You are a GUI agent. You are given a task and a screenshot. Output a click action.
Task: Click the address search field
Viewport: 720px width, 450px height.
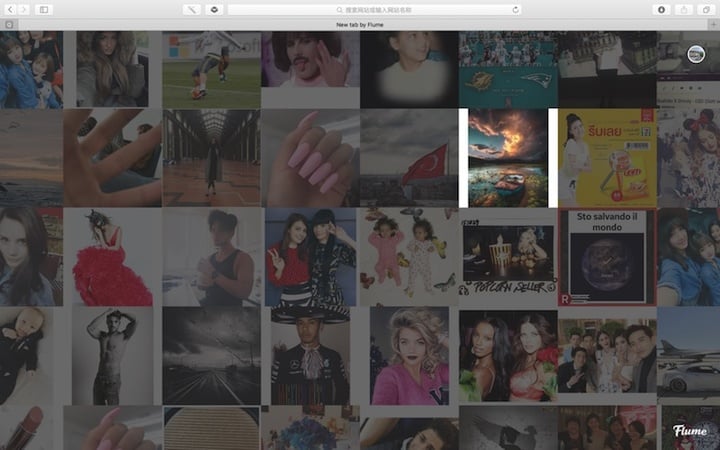[x=372, y=9]
